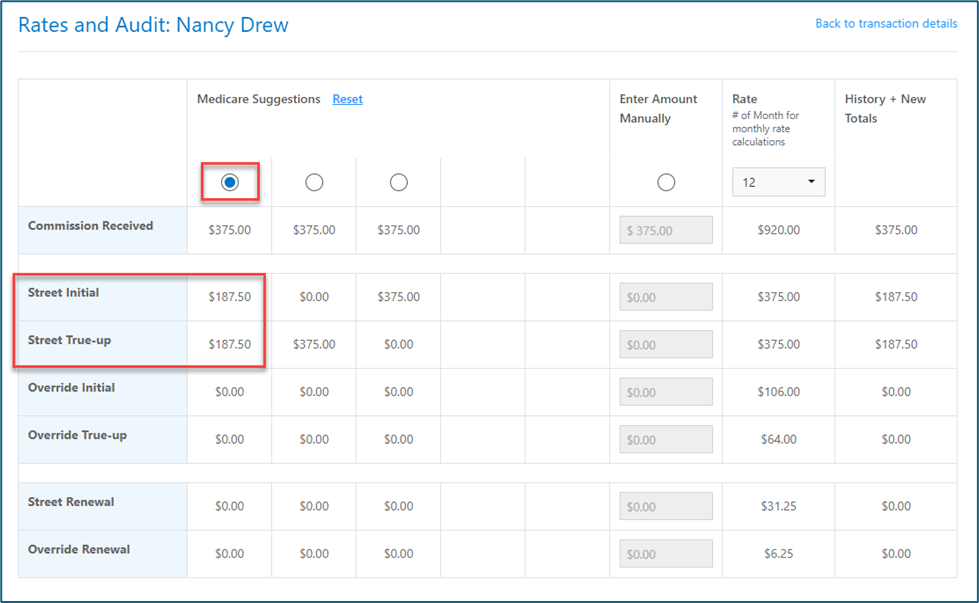
Task: Click the Commission Received manual amount field
Action: coord(666,230)
